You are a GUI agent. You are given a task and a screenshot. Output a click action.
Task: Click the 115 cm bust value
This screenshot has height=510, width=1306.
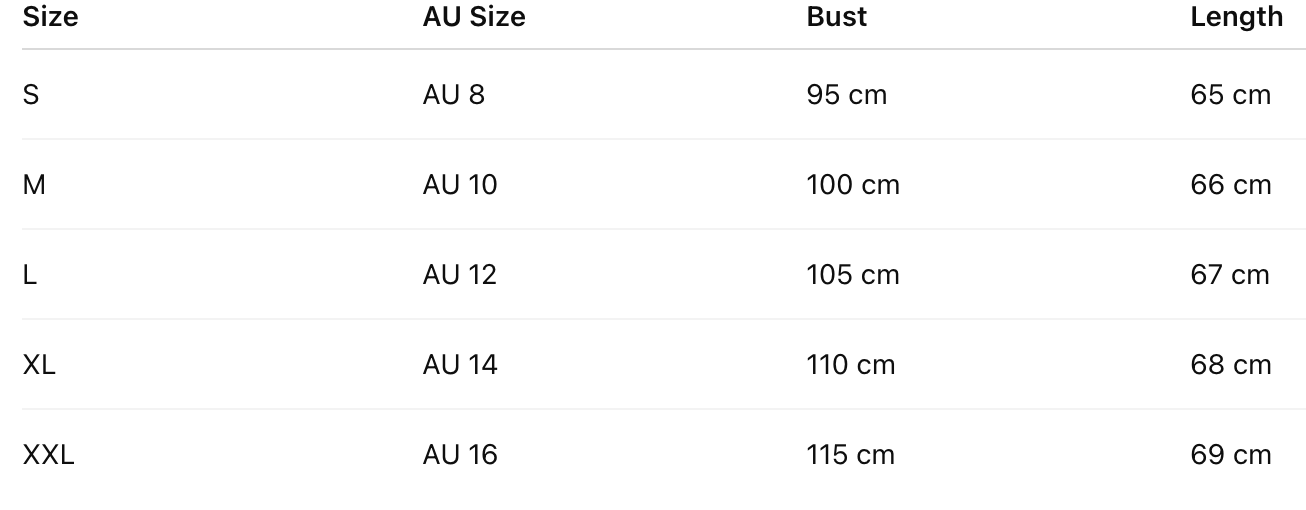pos(850,455)
